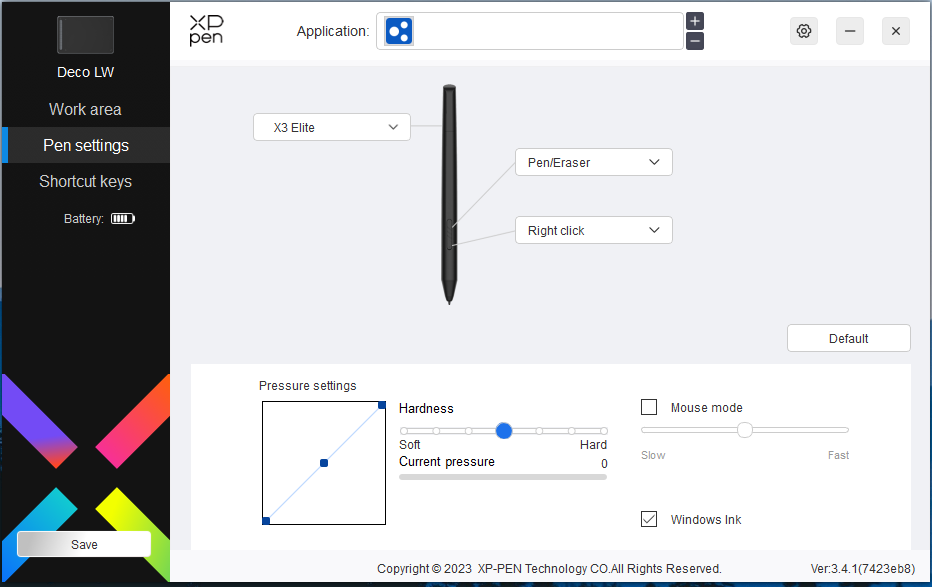Enable the Mouse mode checkbox
Viewport: 932px width, 587px height.
[649, 407]
